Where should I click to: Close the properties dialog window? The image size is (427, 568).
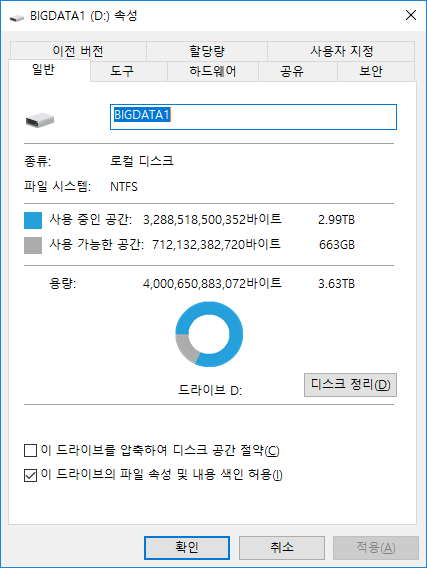click(x=411, y=15)
